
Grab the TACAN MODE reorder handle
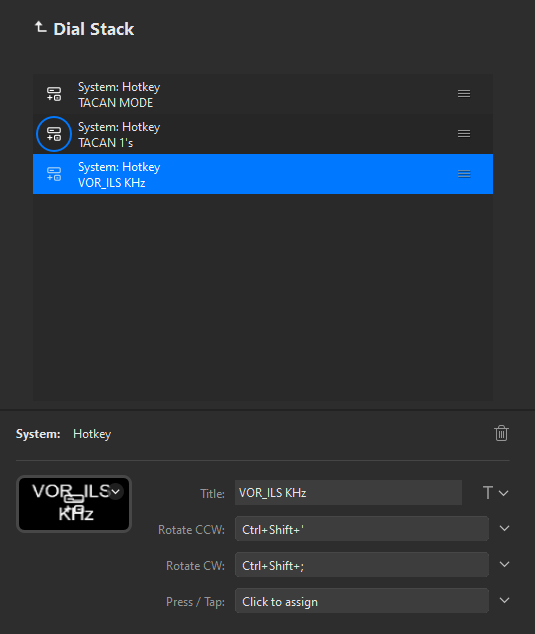464,94
